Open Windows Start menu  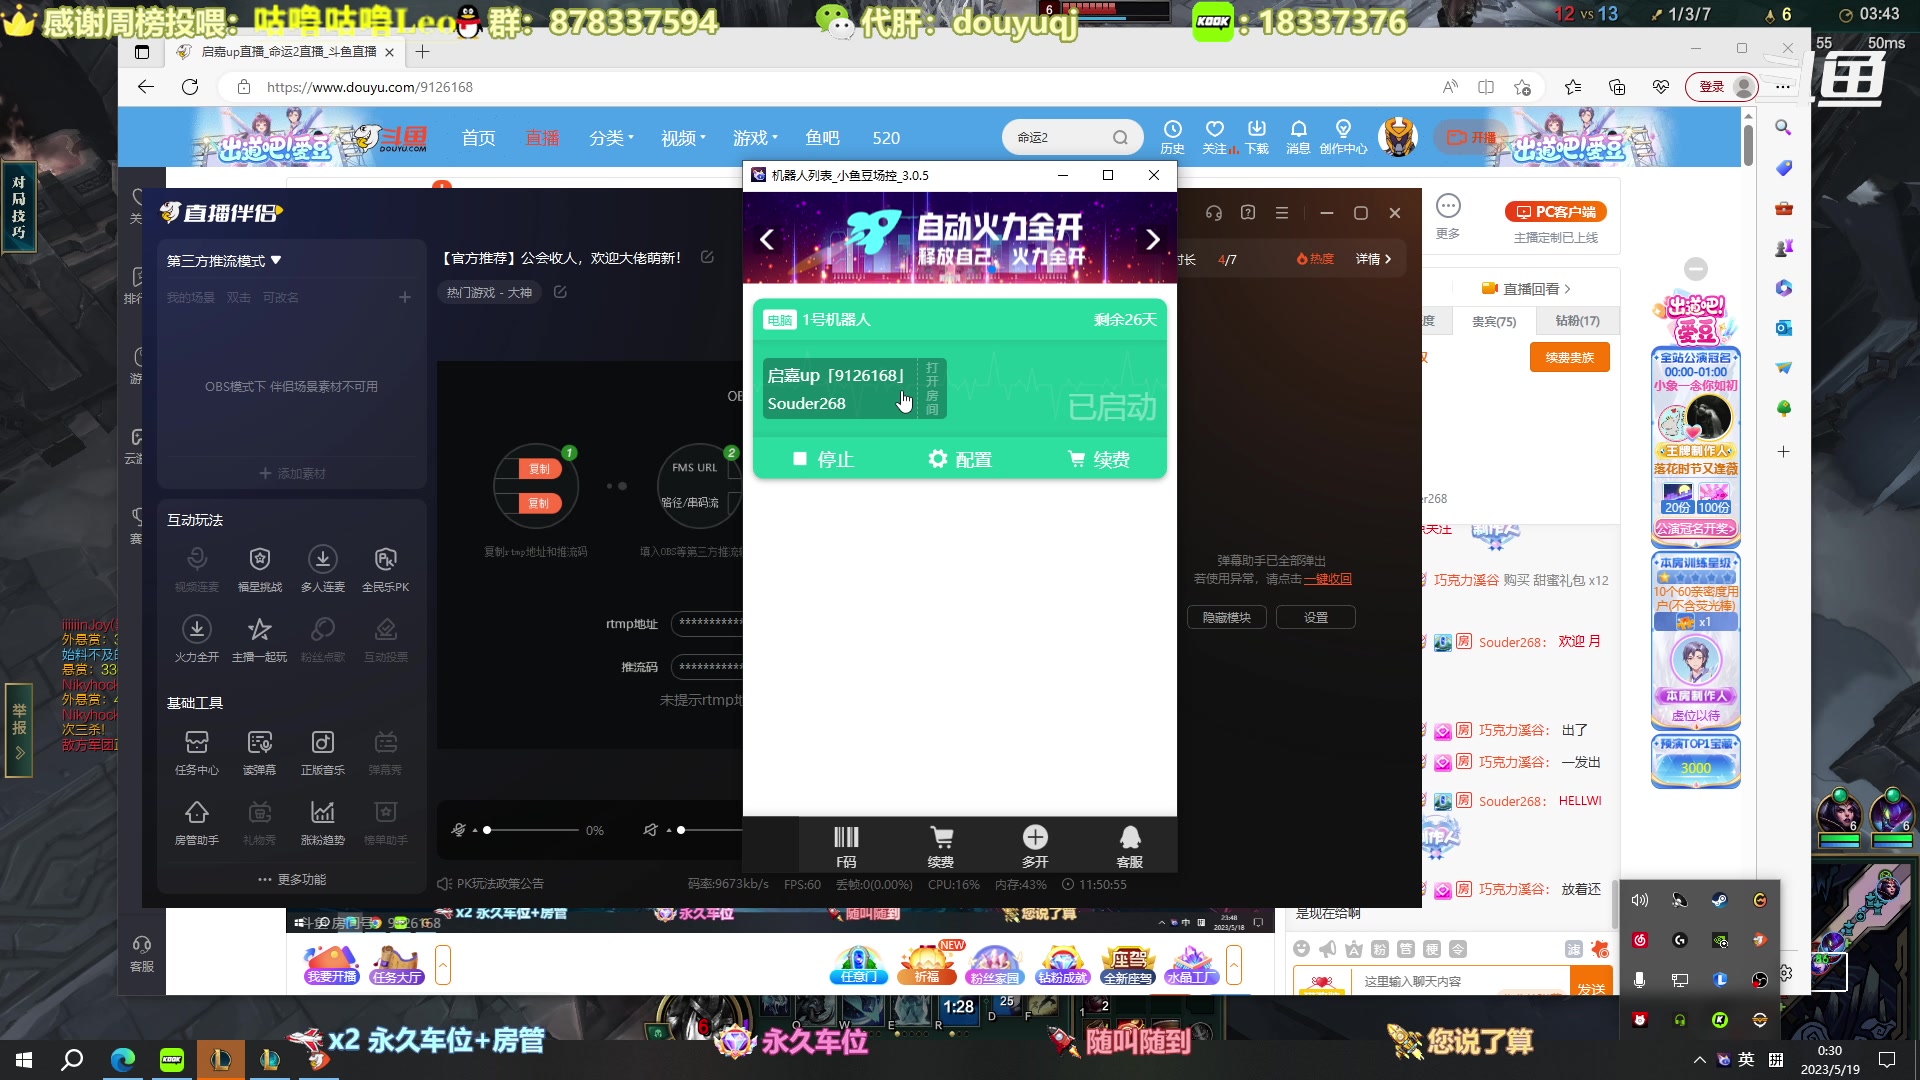pos(24,1060)
